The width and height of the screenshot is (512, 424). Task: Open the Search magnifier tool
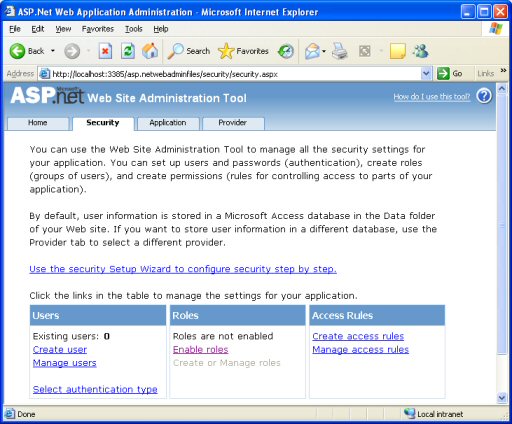(x=189, y=51)
